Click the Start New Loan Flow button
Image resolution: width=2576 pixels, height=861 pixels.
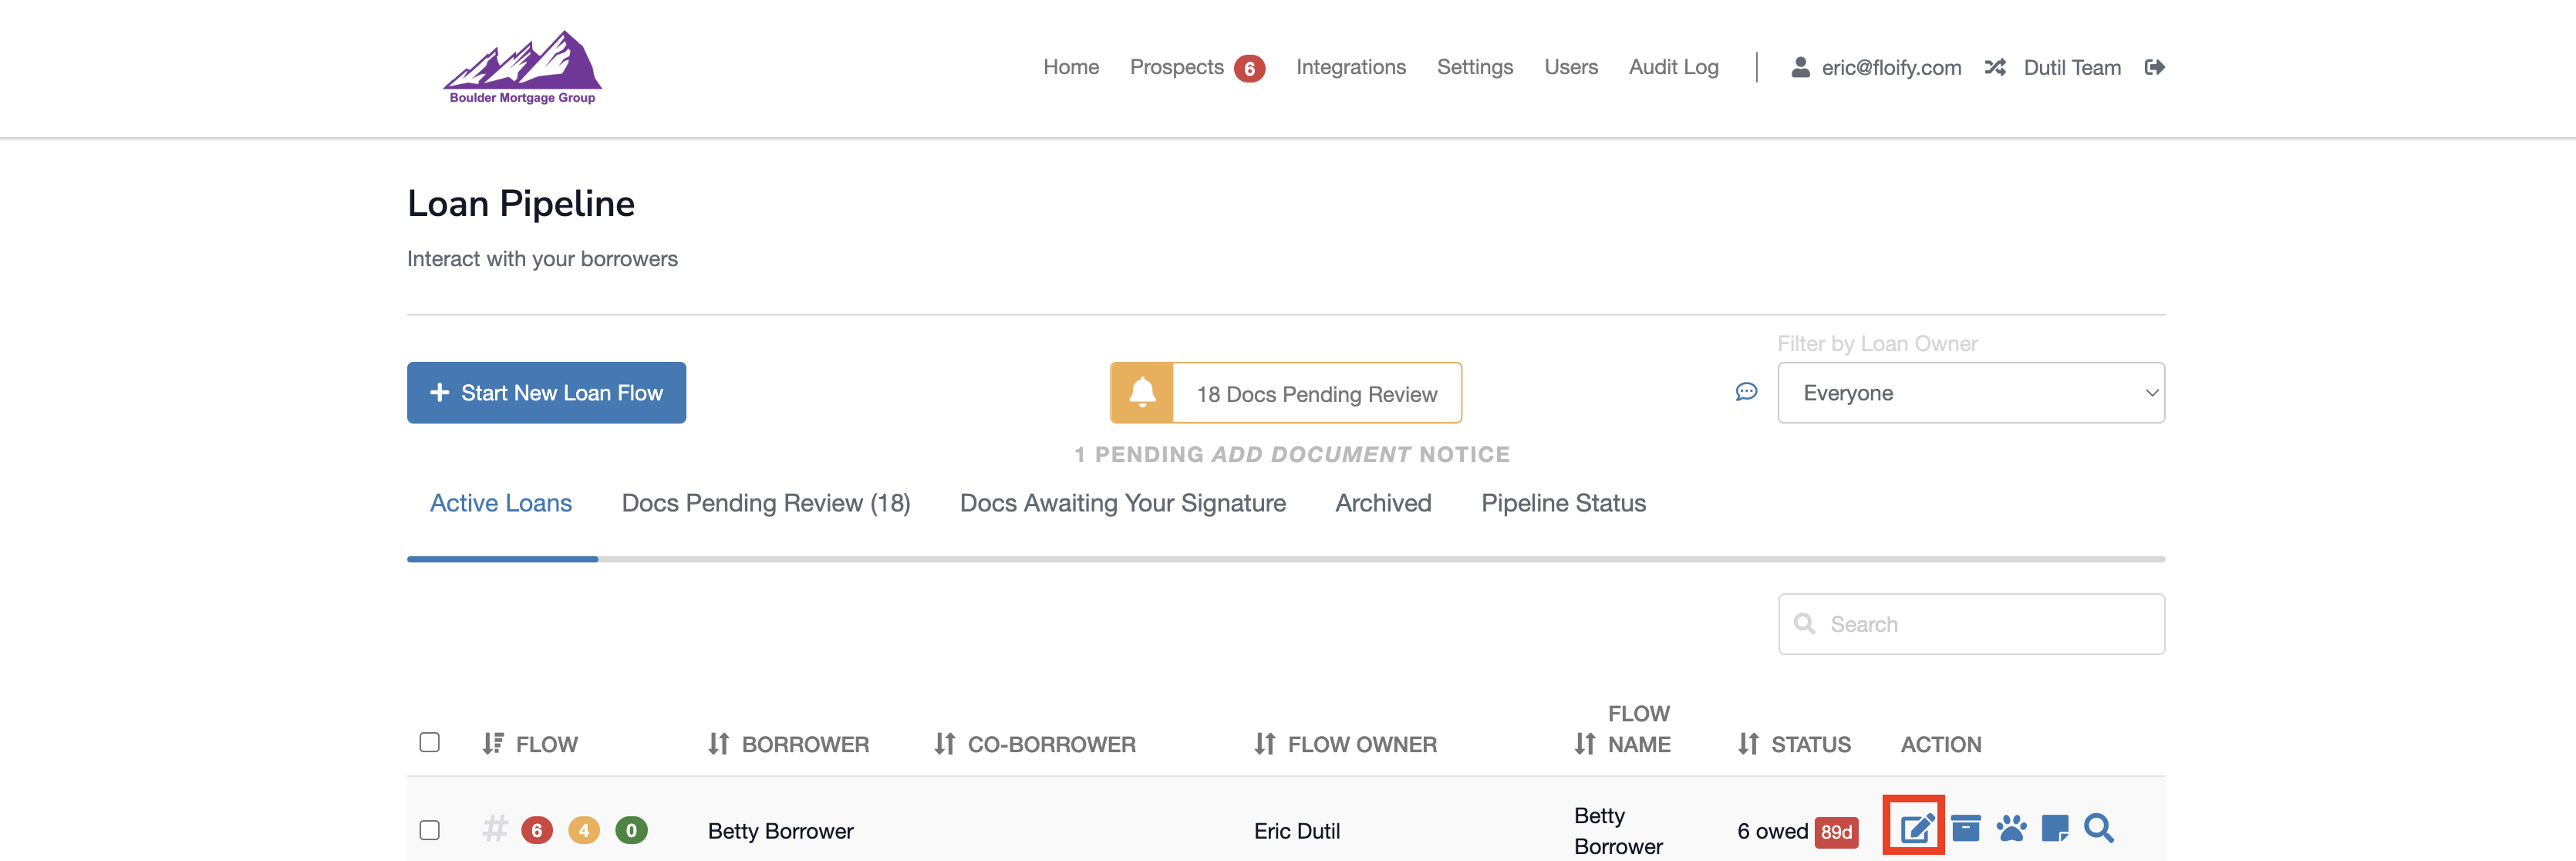pos(546,393)
